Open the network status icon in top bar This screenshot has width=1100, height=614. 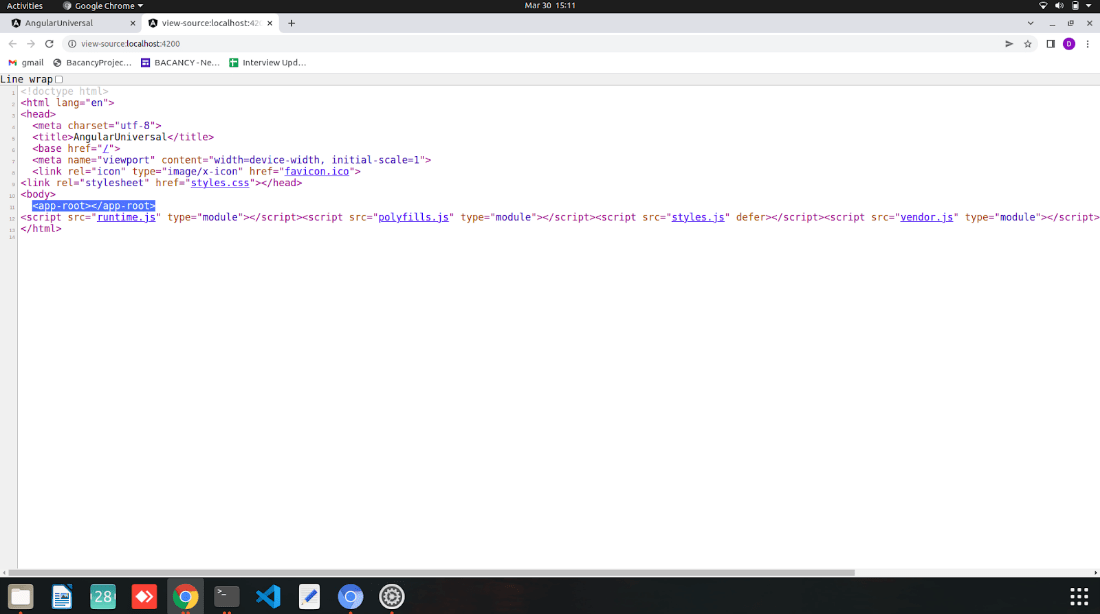click(1043, 6)
